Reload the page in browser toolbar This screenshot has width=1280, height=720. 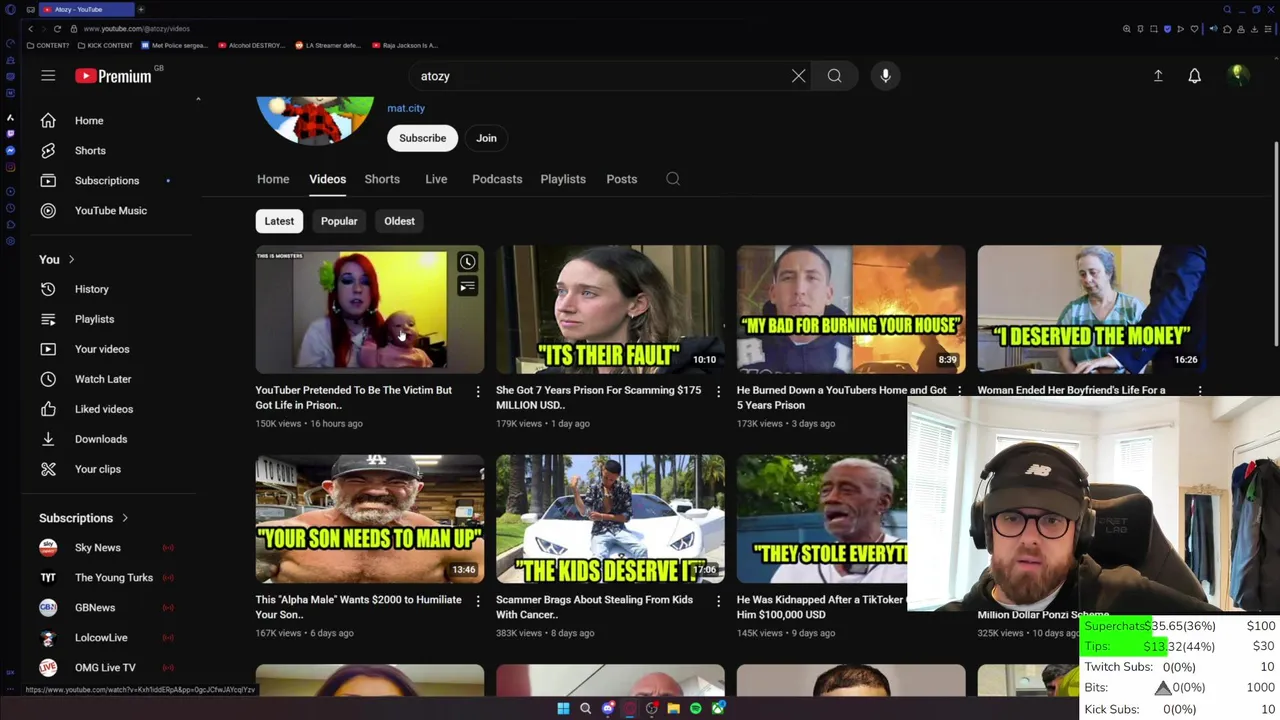pyautogui.click(x=57, y=29)
